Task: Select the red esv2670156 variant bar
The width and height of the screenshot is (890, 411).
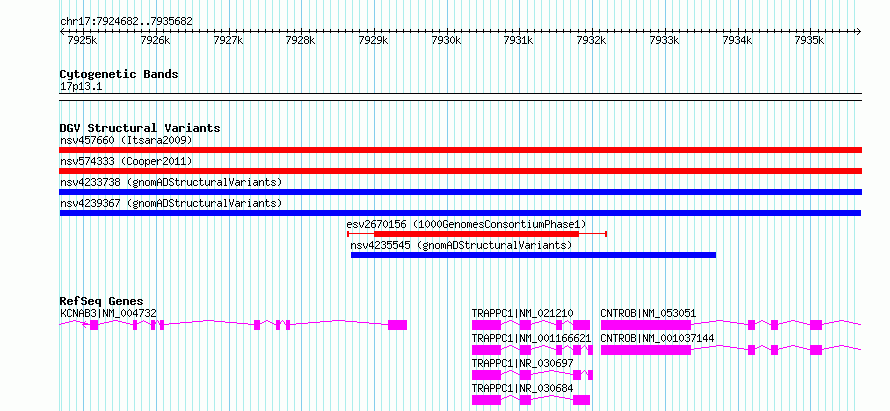Action: click(x=477, y=234)
